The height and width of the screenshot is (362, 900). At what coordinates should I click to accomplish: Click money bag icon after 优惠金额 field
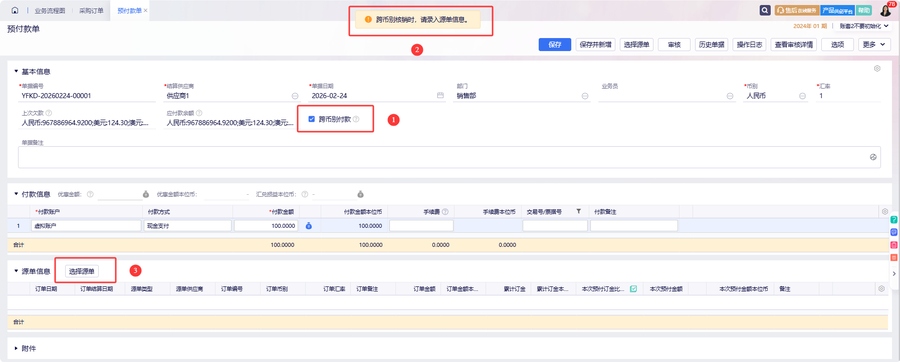(146, 194)
